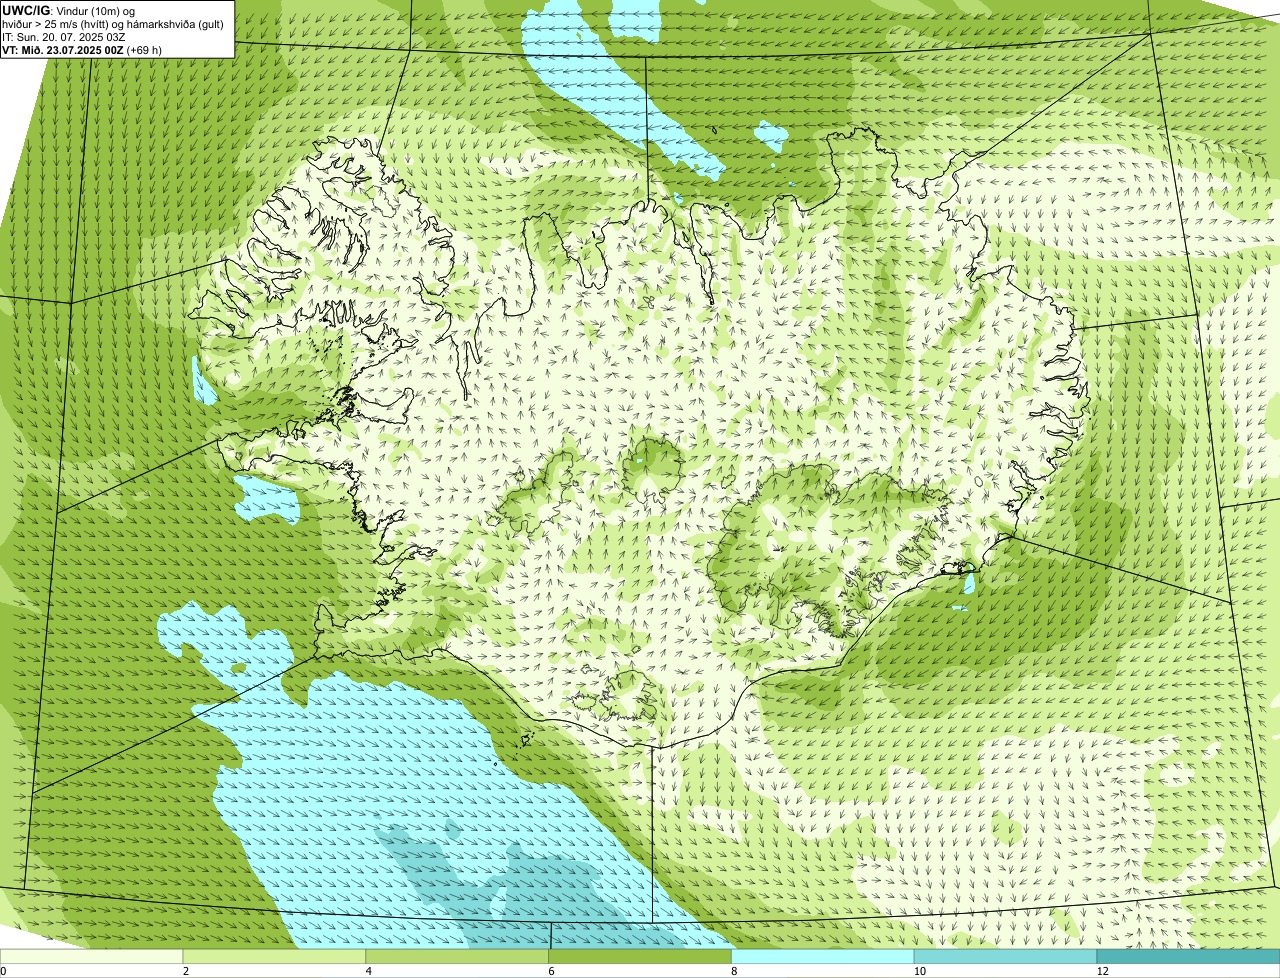
Task: Click the "6" label on color scale
Action: pos(552,971)
